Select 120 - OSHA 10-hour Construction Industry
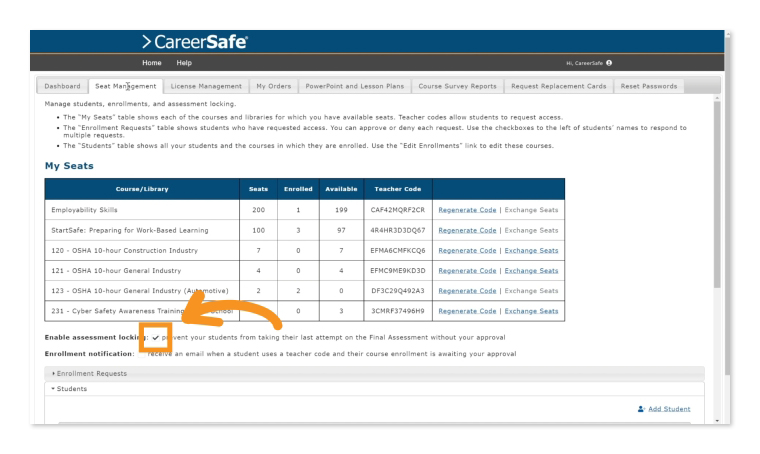Image resolution: width=760 pixels, height=454 pixels. click(x=125, y=250)
